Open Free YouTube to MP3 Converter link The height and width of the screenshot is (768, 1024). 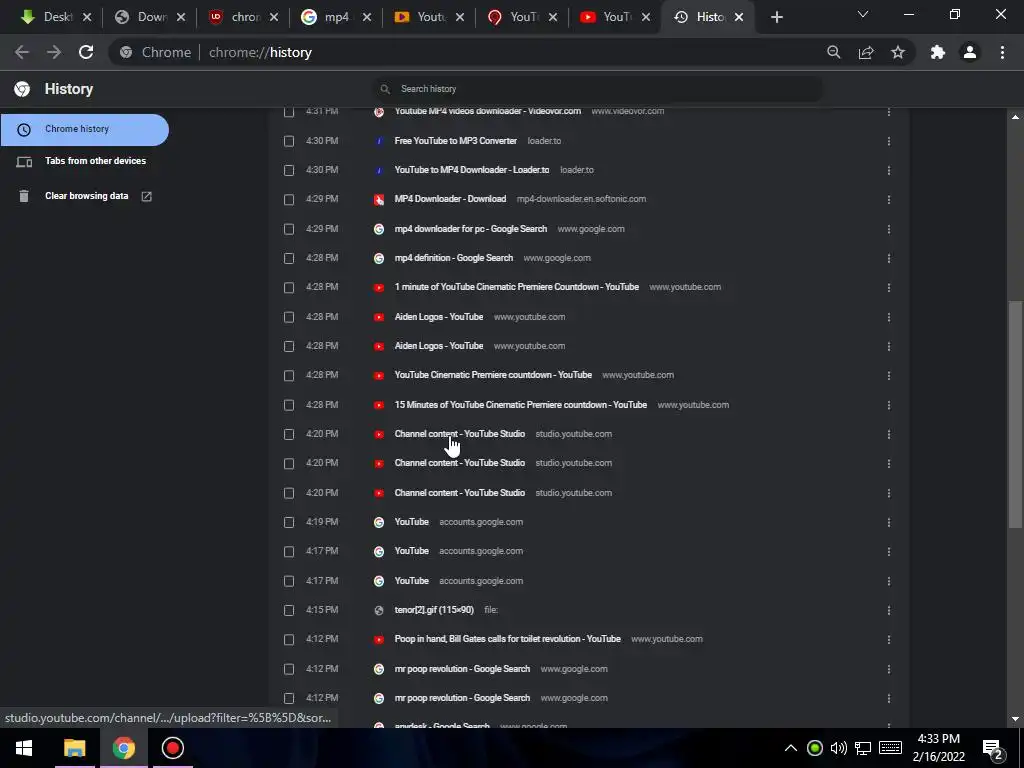pos(455,140)
